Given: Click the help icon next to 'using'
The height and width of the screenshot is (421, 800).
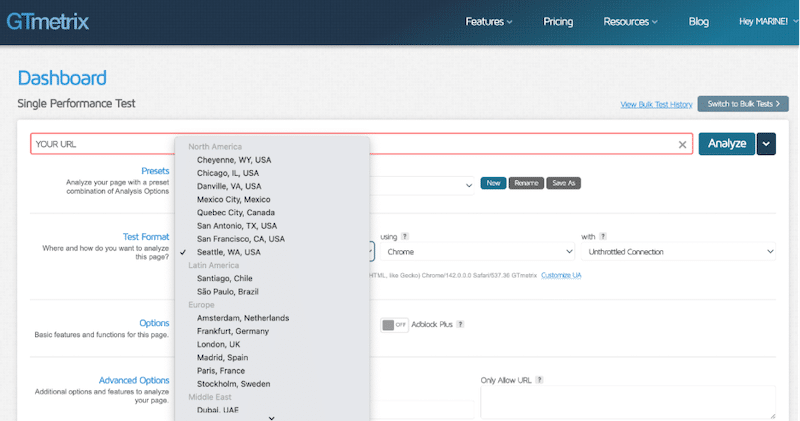Looking at the screenshot, I should (x=405, y=237).
